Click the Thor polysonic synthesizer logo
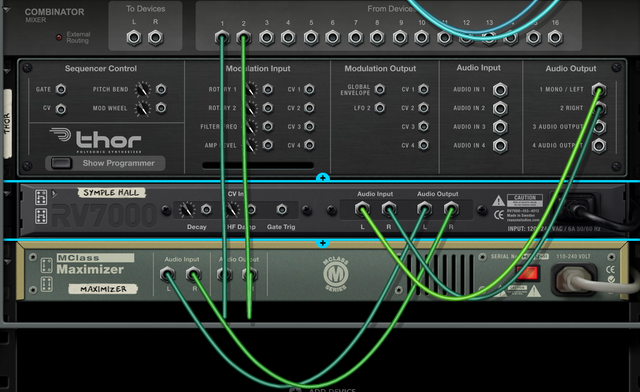 96,140
